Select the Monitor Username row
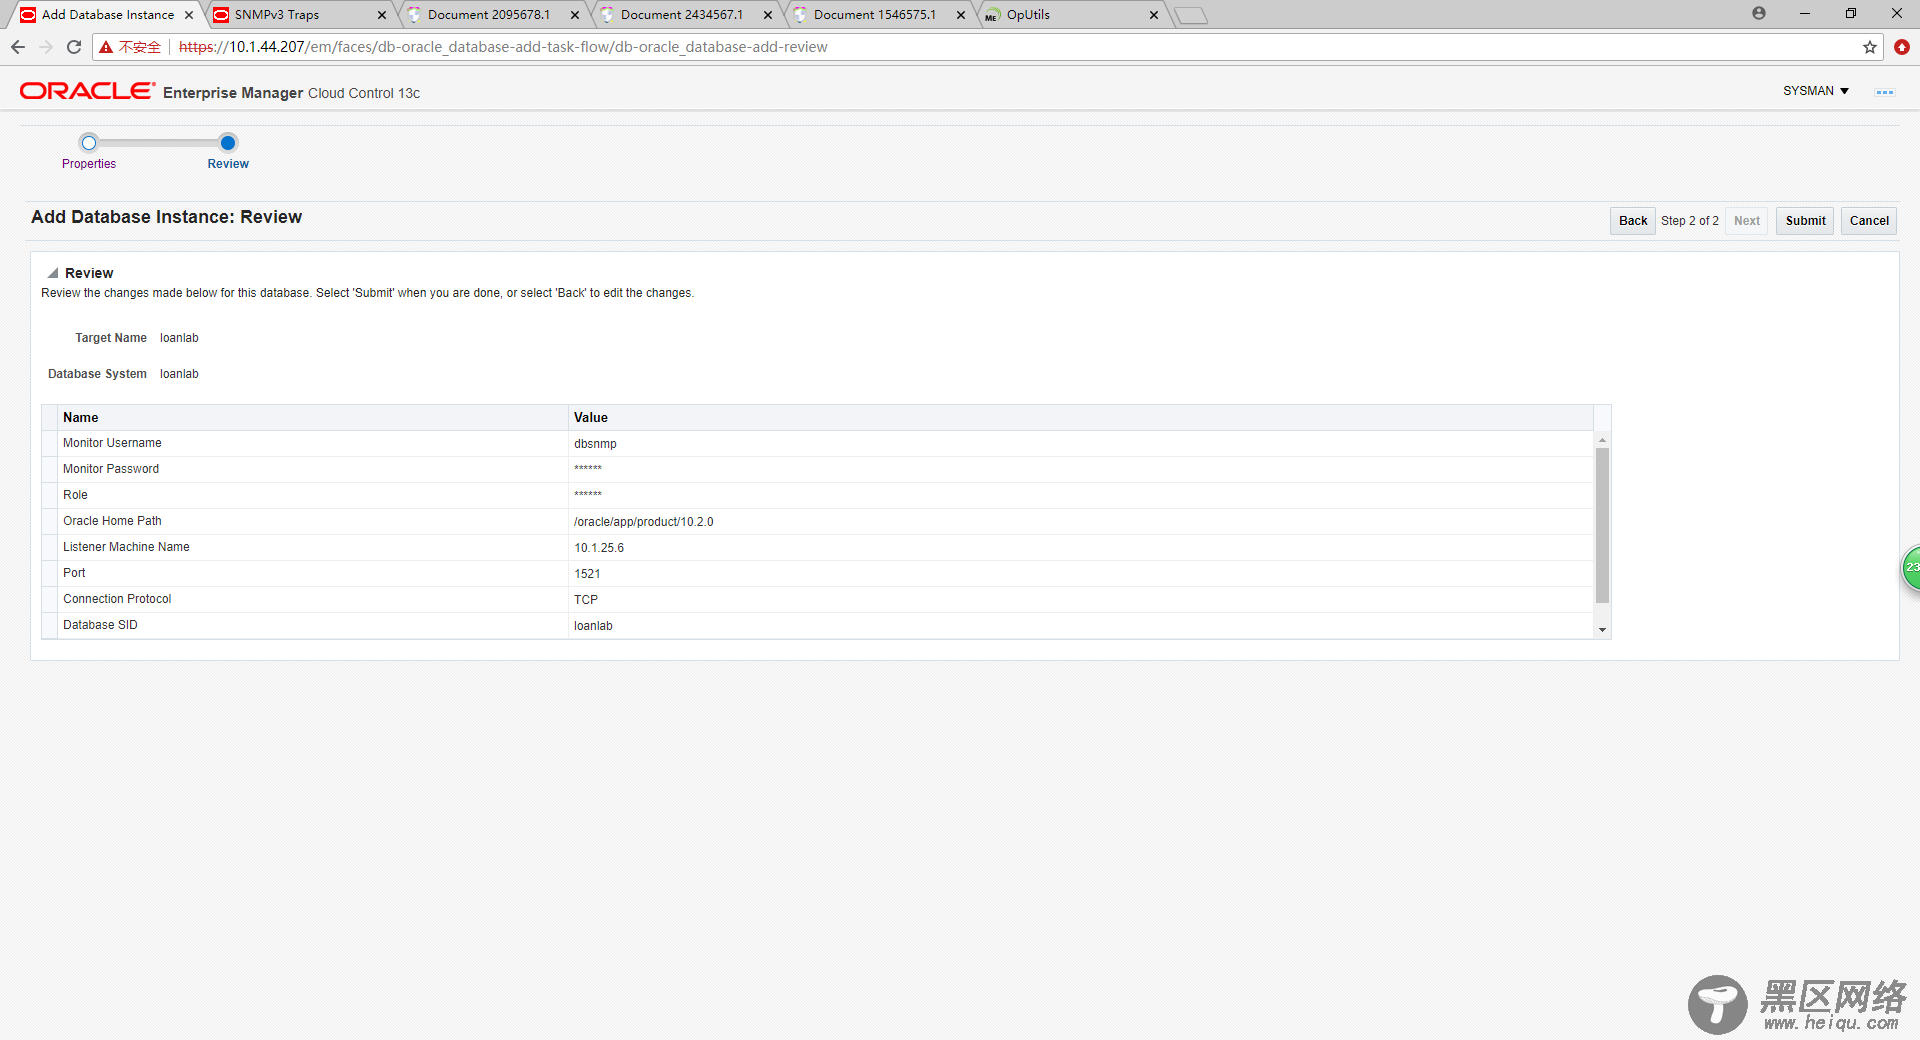Screen dimensions: 1920x1040 [x=818, y=444]
